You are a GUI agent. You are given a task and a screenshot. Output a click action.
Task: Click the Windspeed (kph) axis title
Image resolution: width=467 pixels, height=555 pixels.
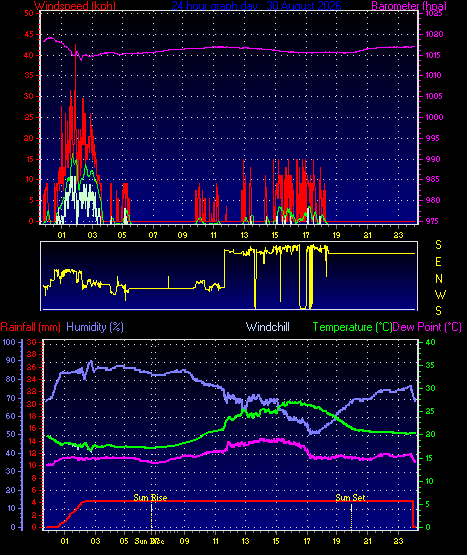click(75, 5)
